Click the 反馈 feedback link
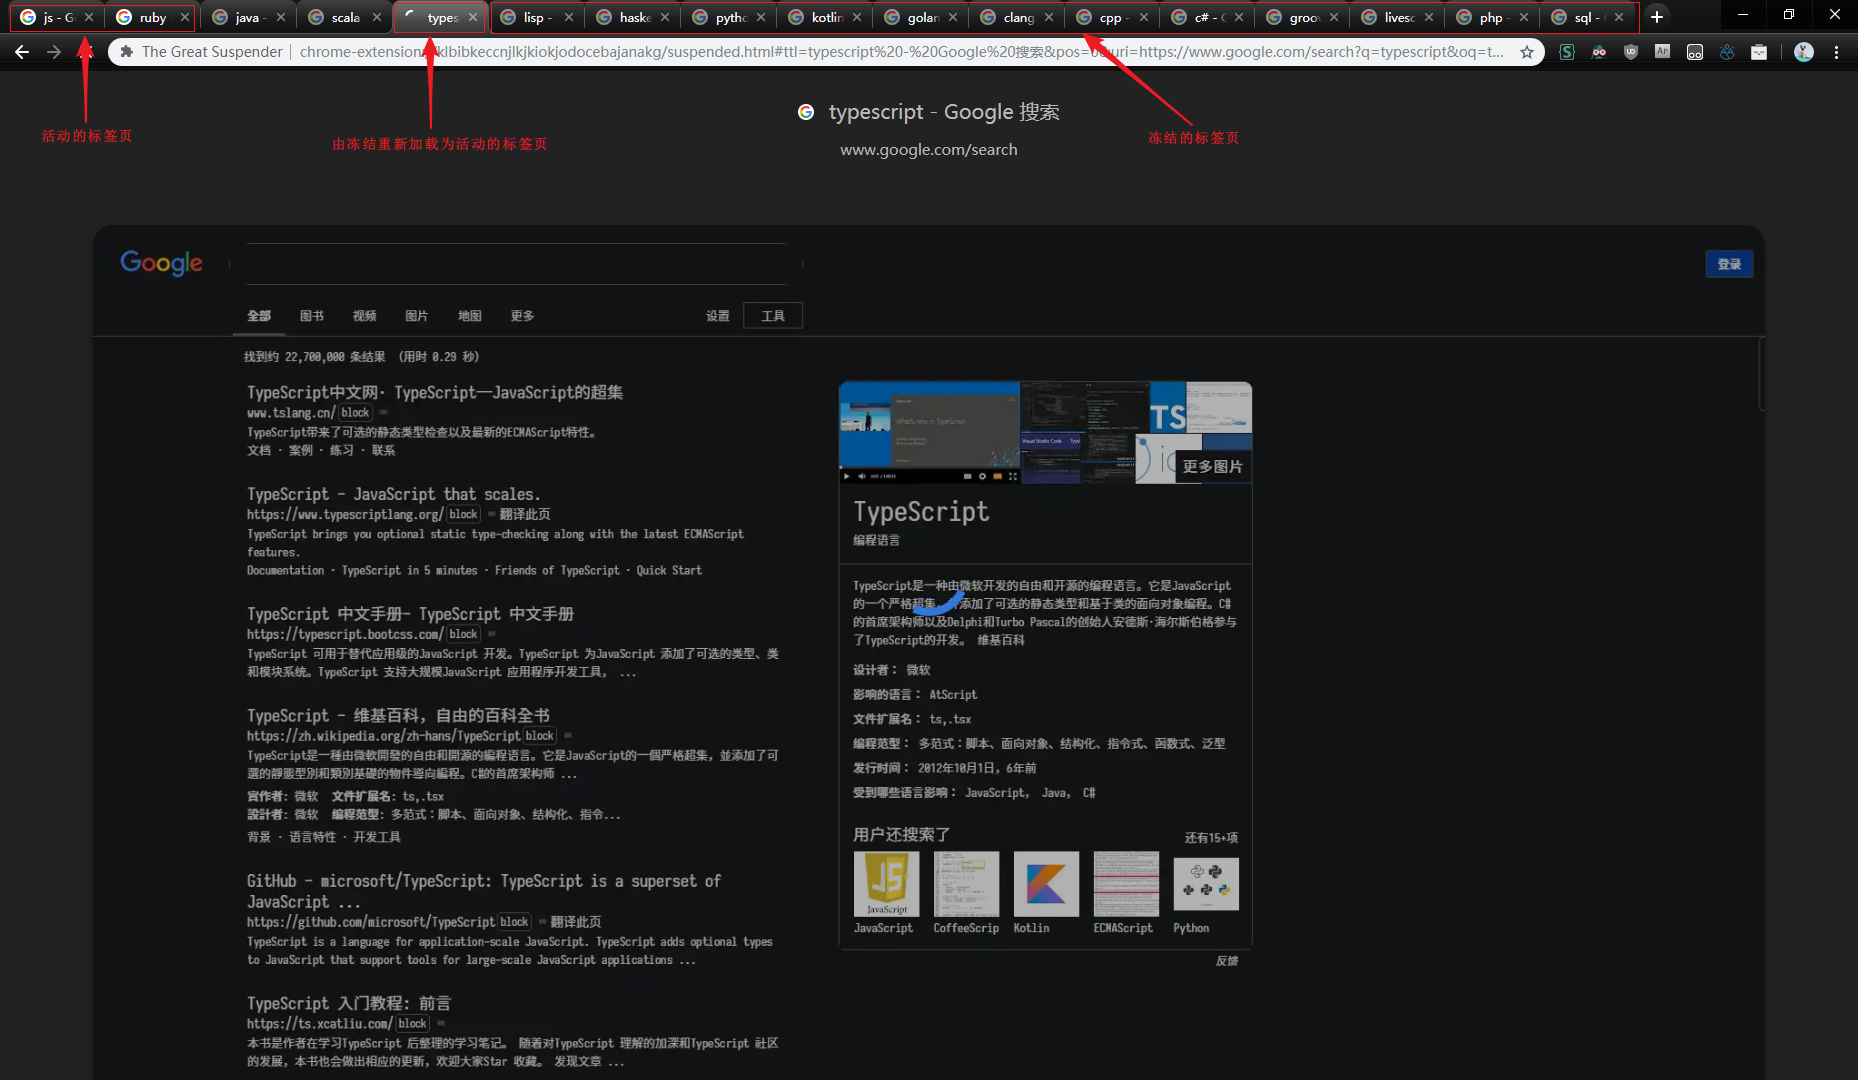 click(x=1227, y=961)
